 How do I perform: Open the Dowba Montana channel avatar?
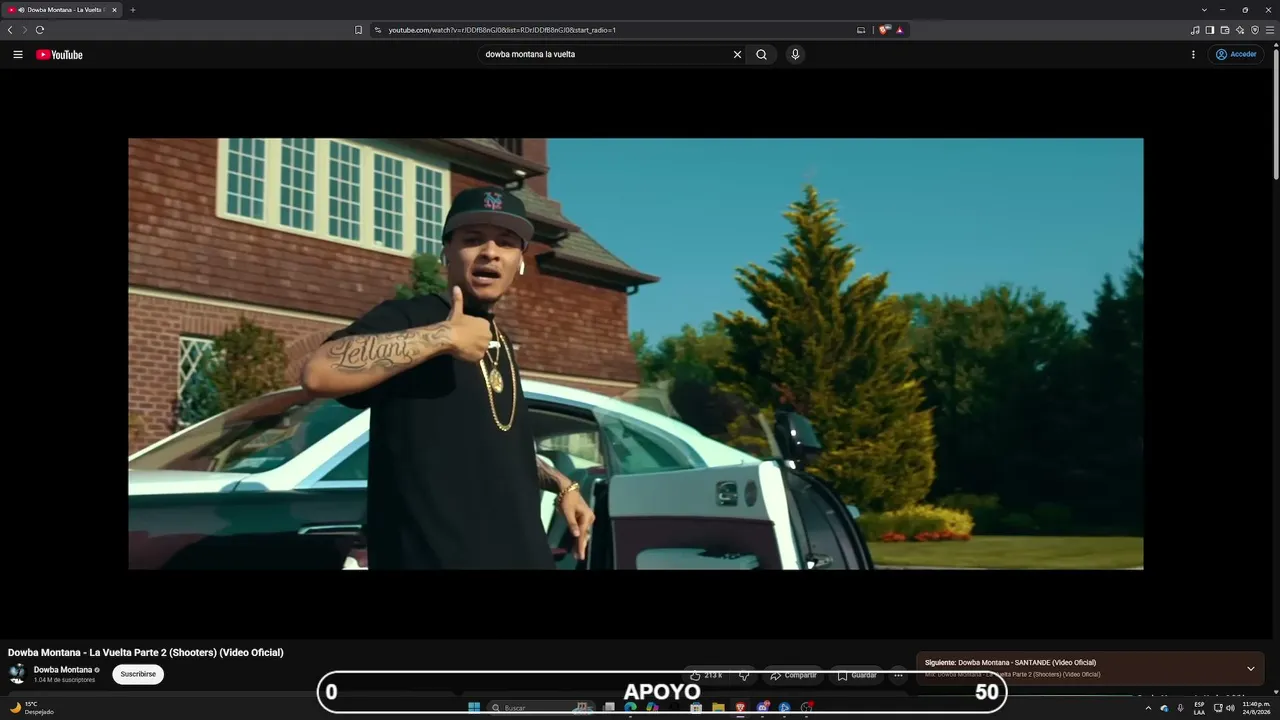tap(17, 674)
